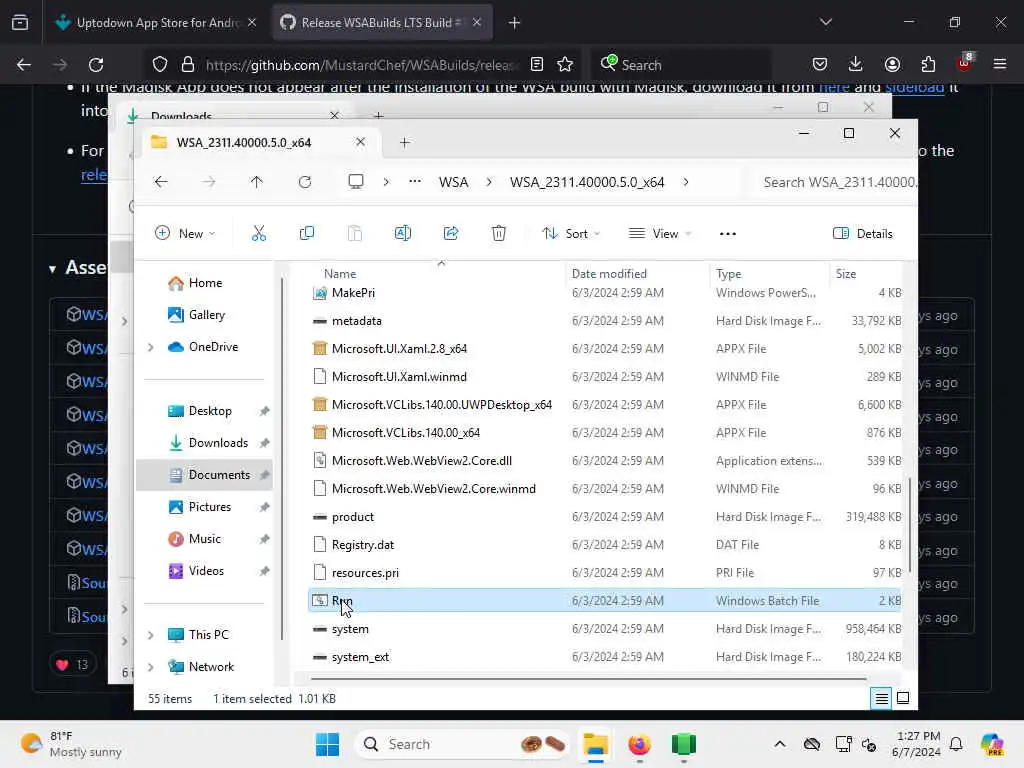The height and width of the screenshot is (768, 1024).
Task: Bookmark this page with the star icon
Action: pos(565,65)
